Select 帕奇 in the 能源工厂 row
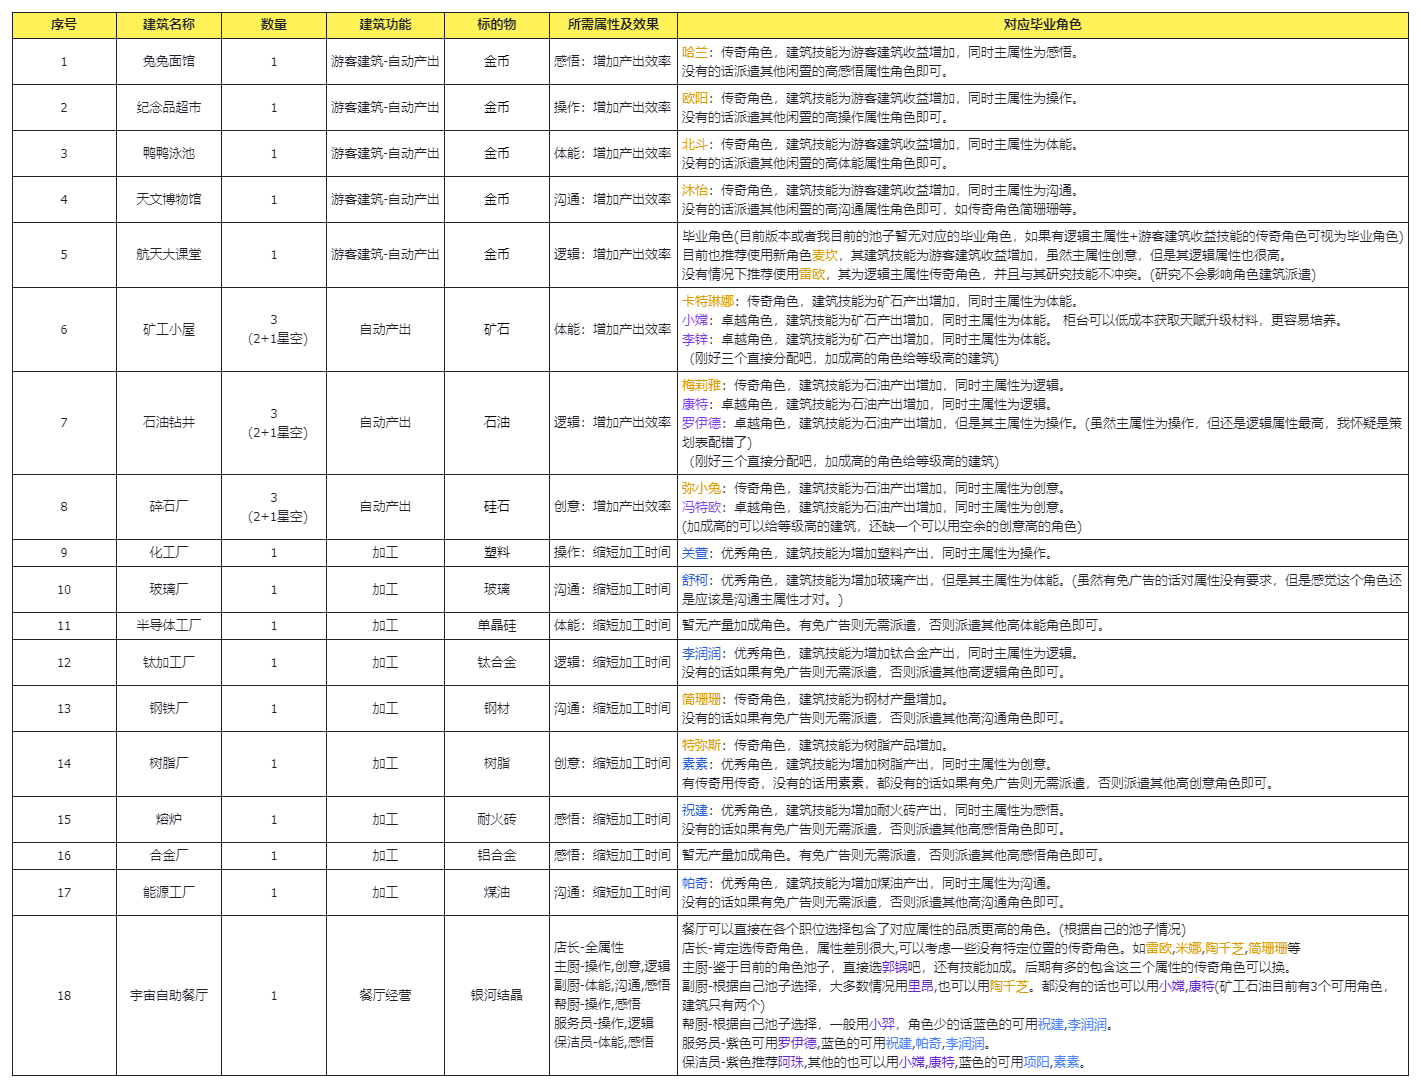 click(x=695, y=883)
